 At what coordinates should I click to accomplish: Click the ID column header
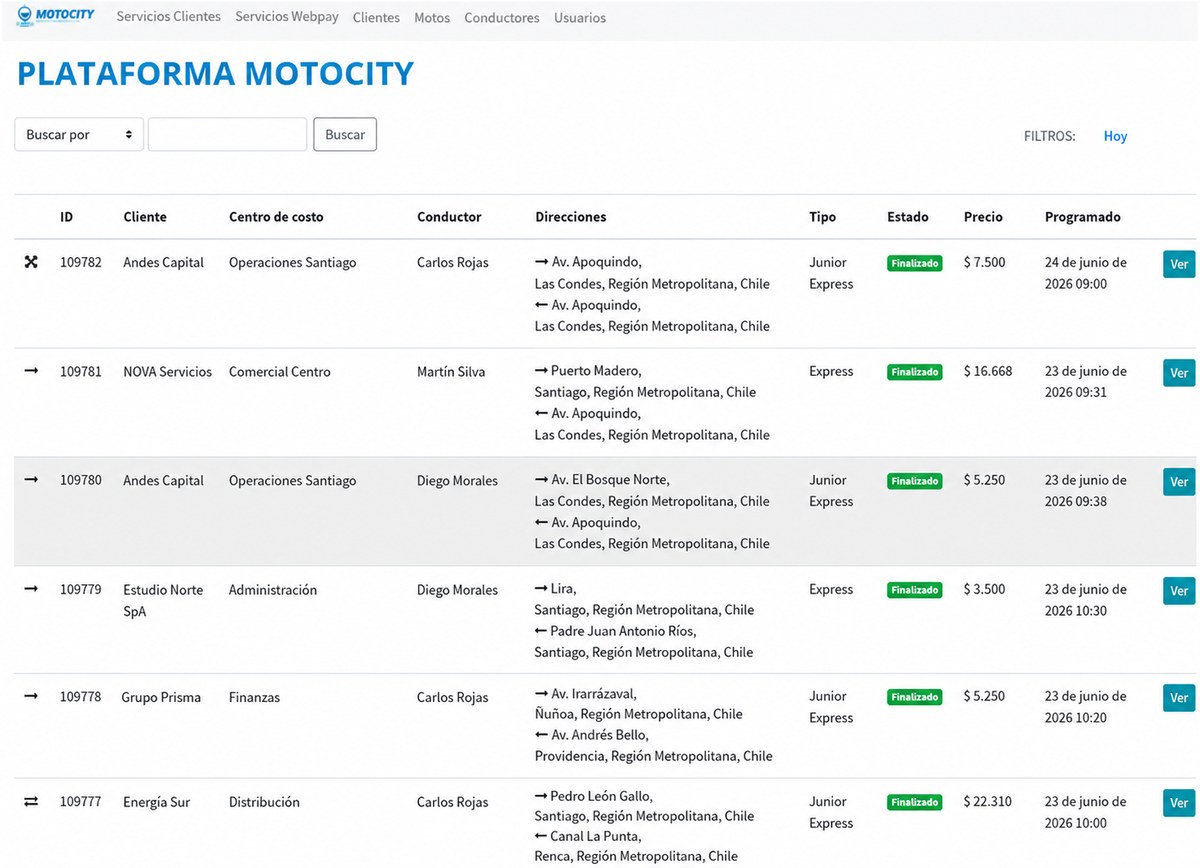tap(66, 216)
